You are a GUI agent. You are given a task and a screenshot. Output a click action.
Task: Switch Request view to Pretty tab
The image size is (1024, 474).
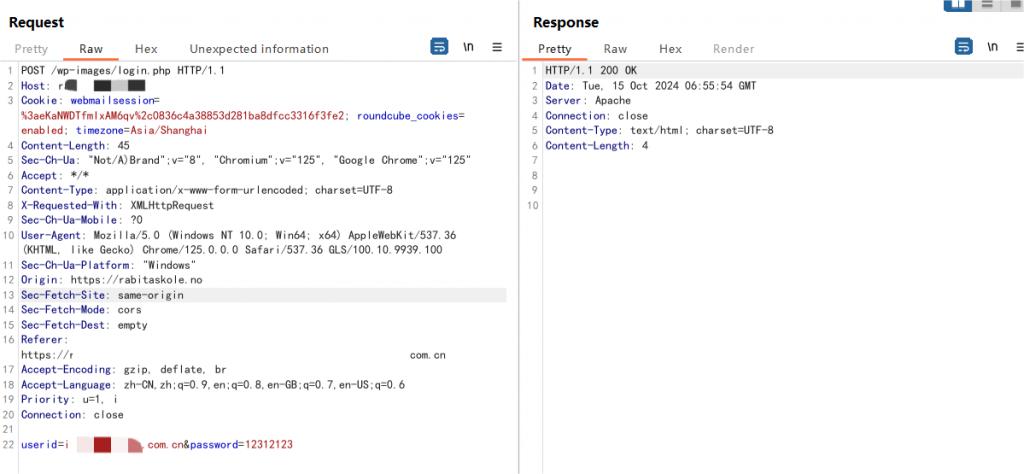31,49
